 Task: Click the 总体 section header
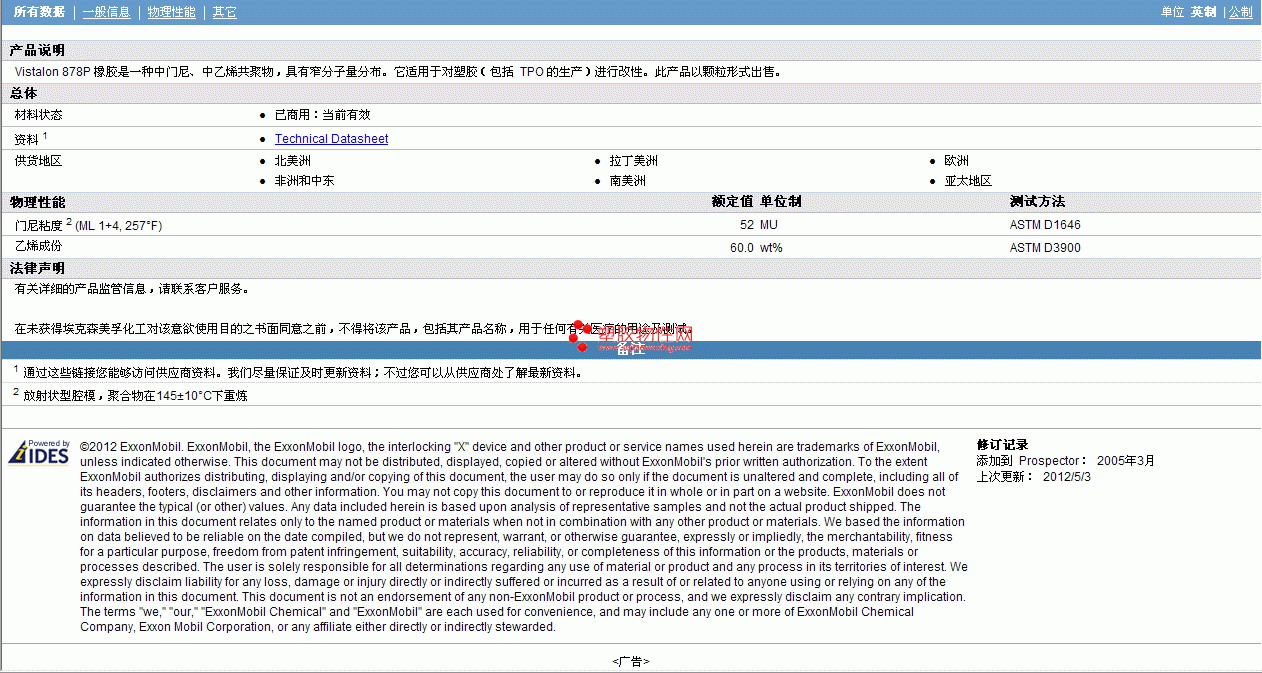click(23, 93)
